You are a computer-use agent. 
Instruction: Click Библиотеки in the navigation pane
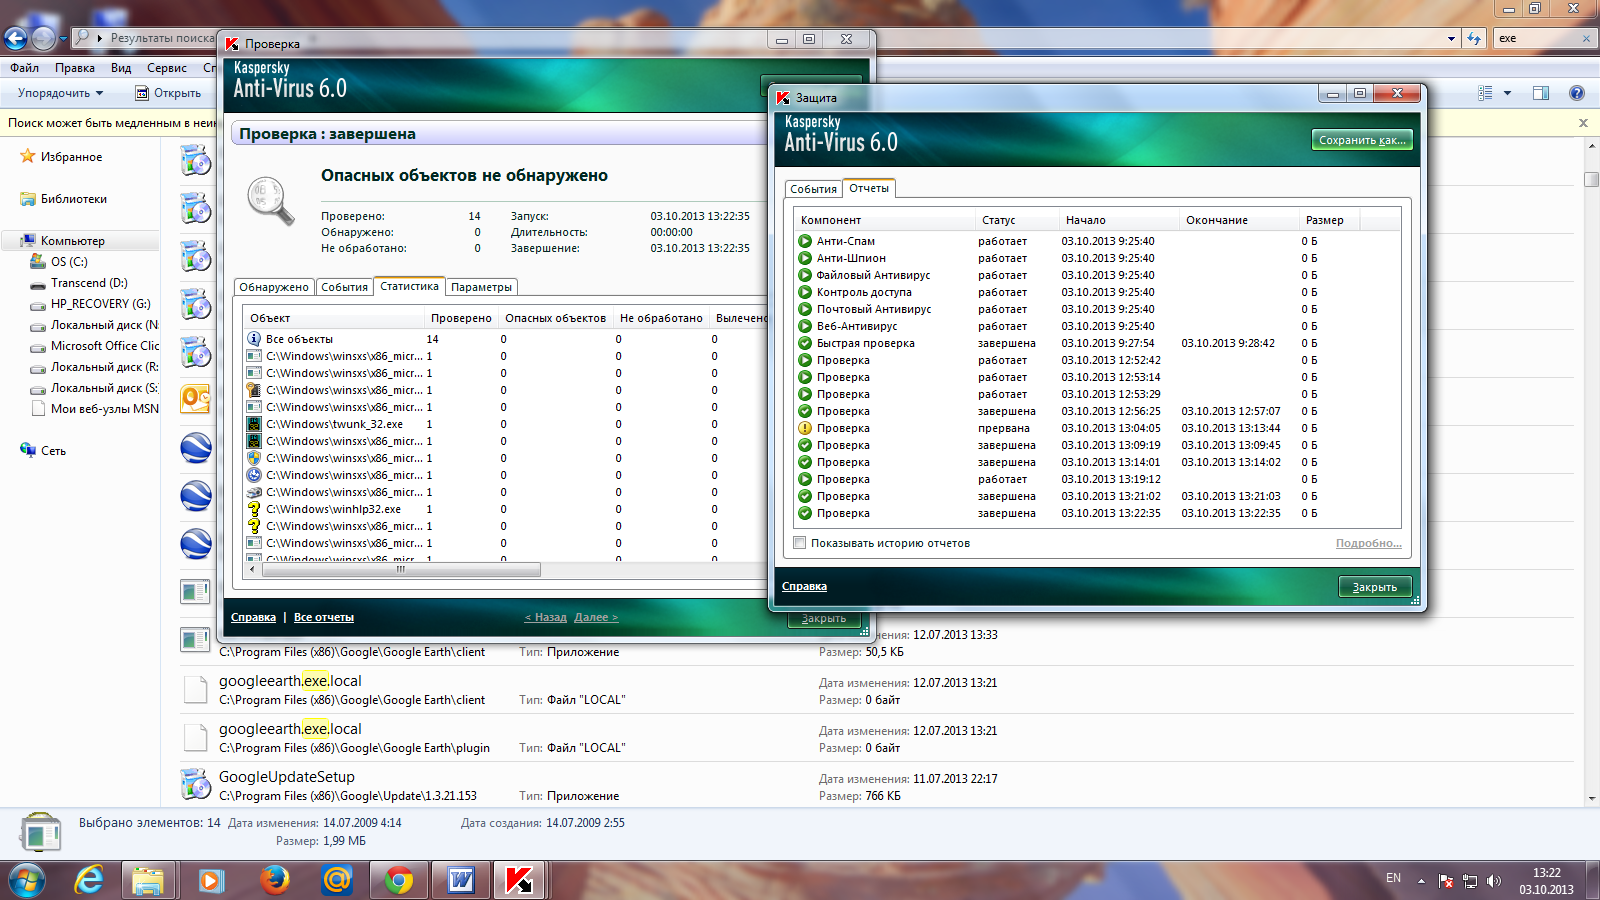click(64, 199)
